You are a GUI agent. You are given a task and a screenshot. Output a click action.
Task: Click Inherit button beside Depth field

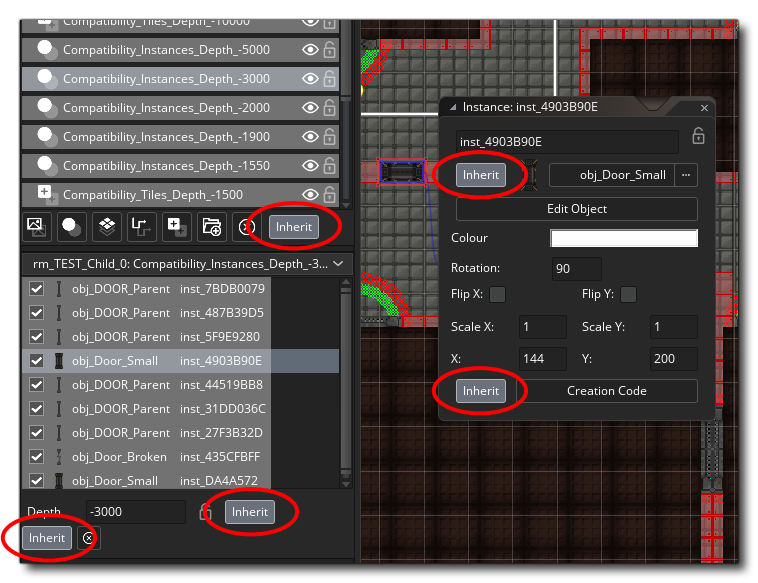[250, 512]
